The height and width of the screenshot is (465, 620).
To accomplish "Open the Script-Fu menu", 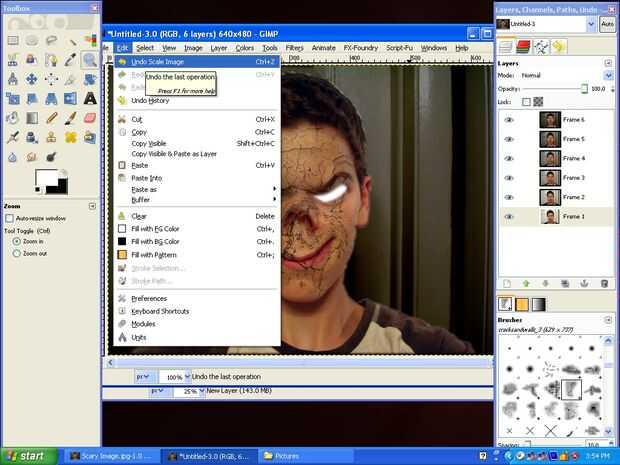I will 399,48.
